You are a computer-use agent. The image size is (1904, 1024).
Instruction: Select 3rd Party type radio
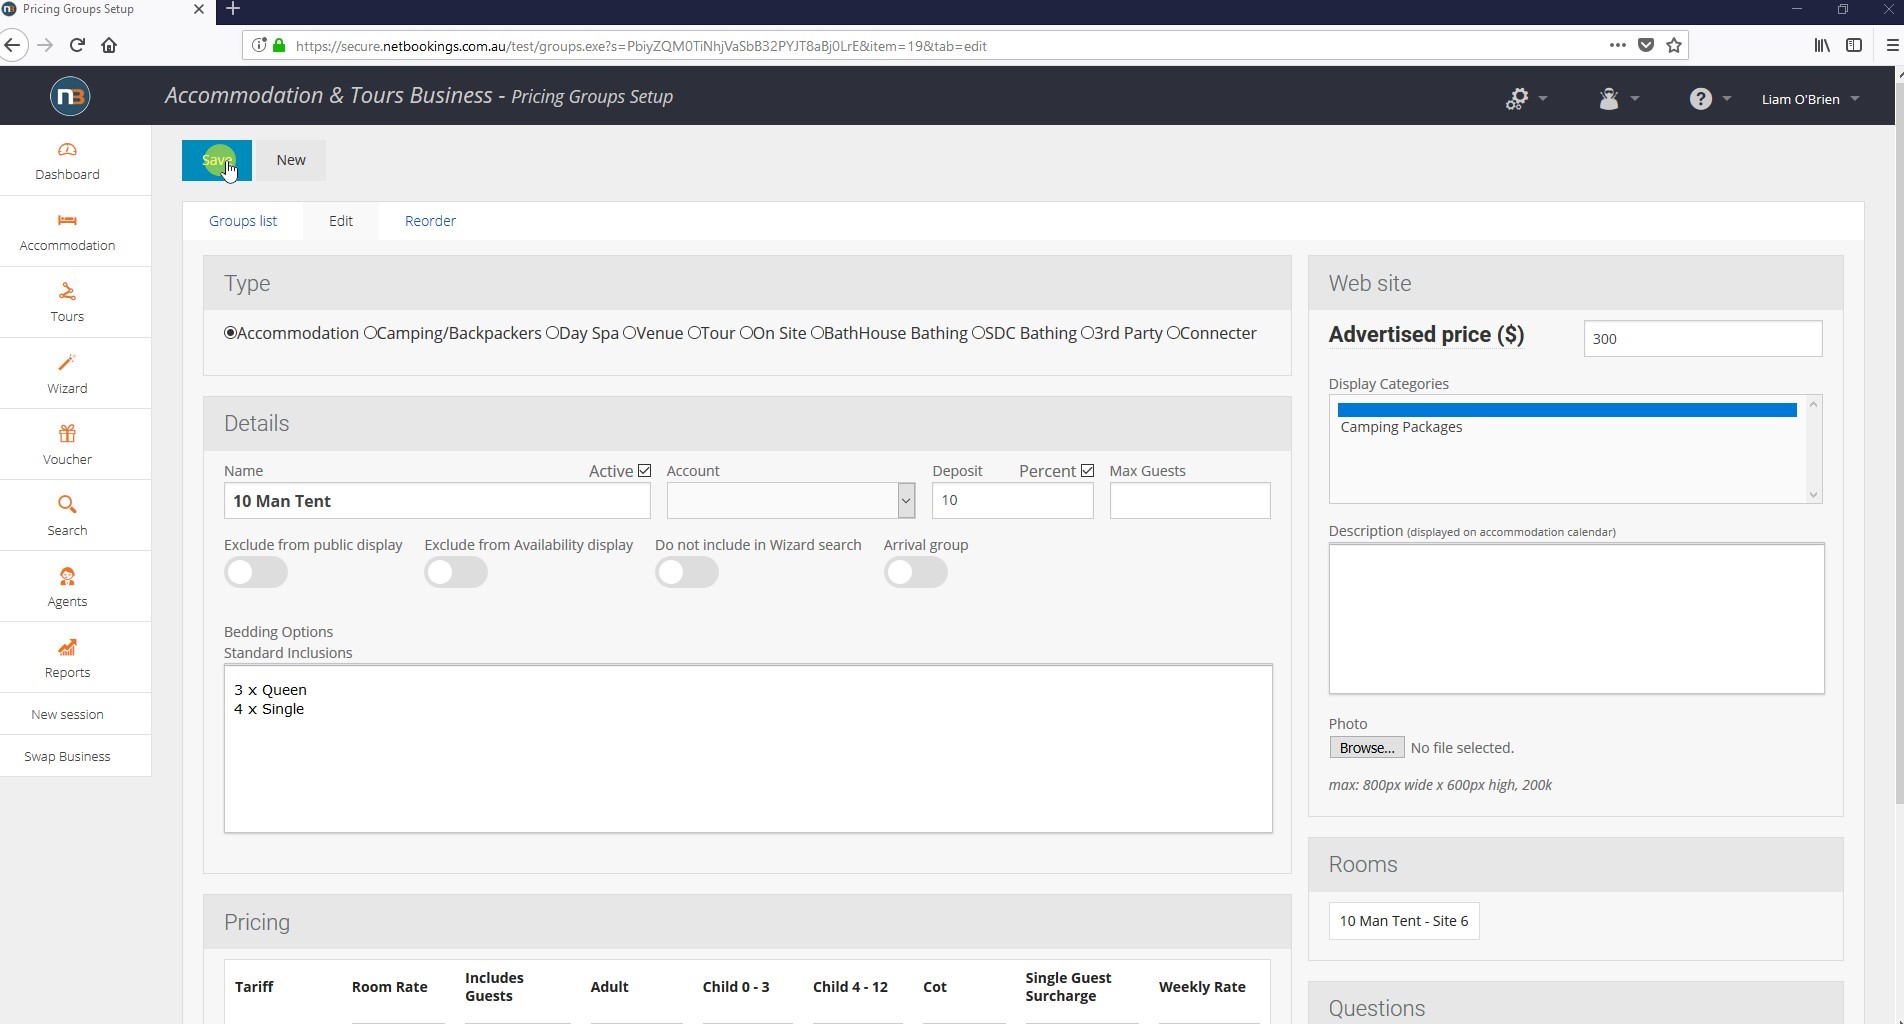tap(1087, 333)
